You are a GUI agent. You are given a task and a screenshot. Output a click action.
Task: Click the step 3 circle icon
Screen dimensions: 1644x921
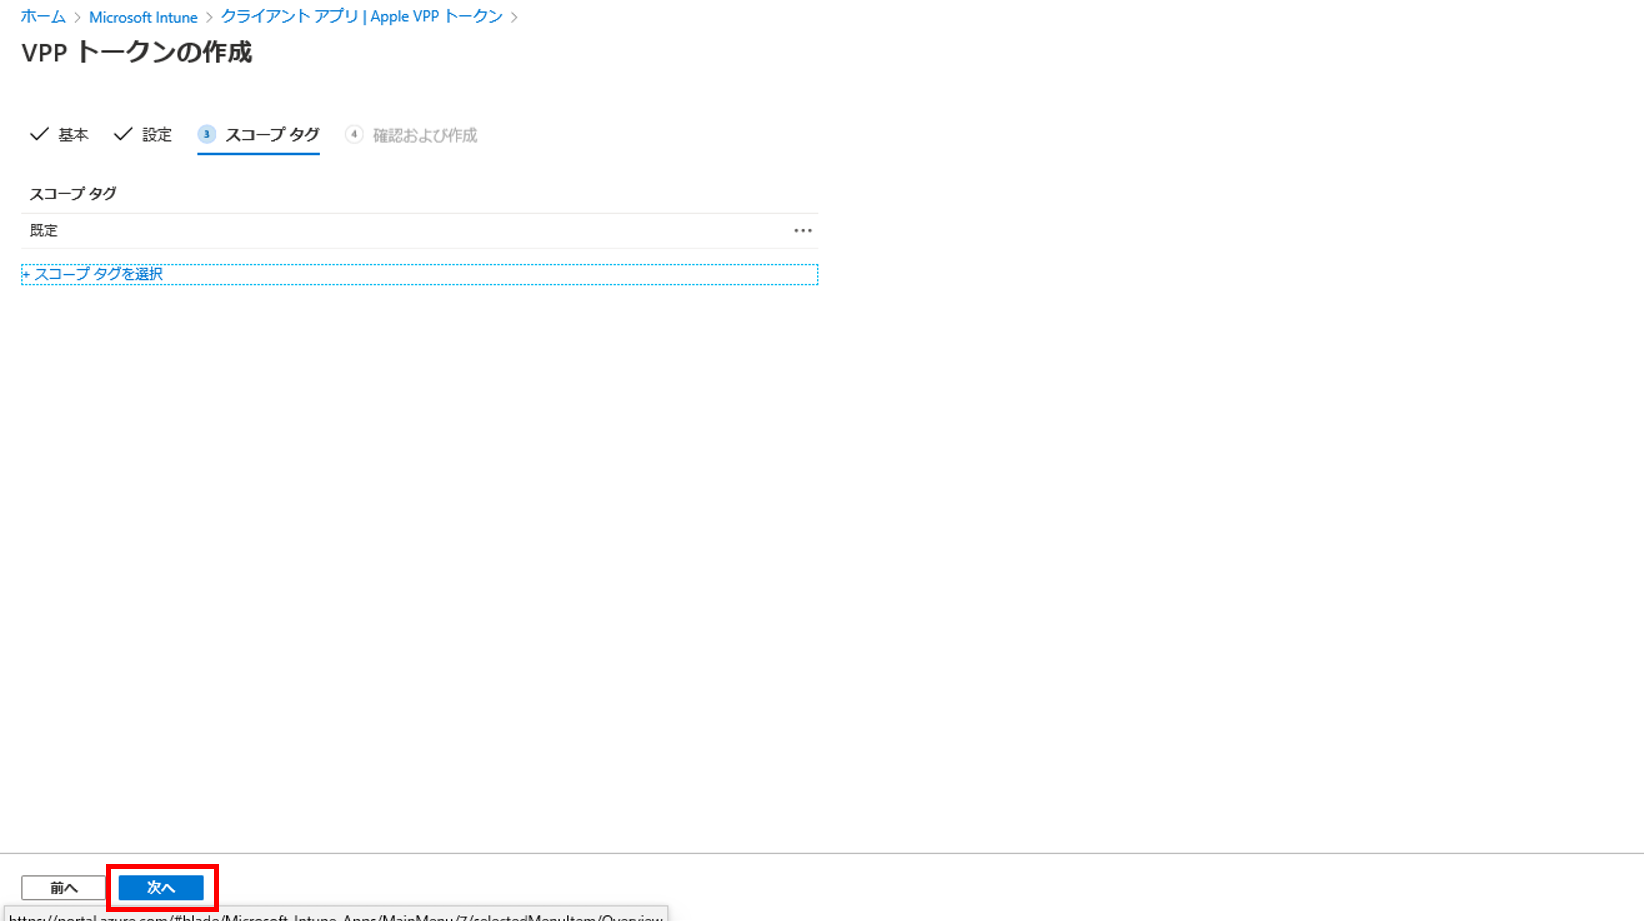pos(207,134)
